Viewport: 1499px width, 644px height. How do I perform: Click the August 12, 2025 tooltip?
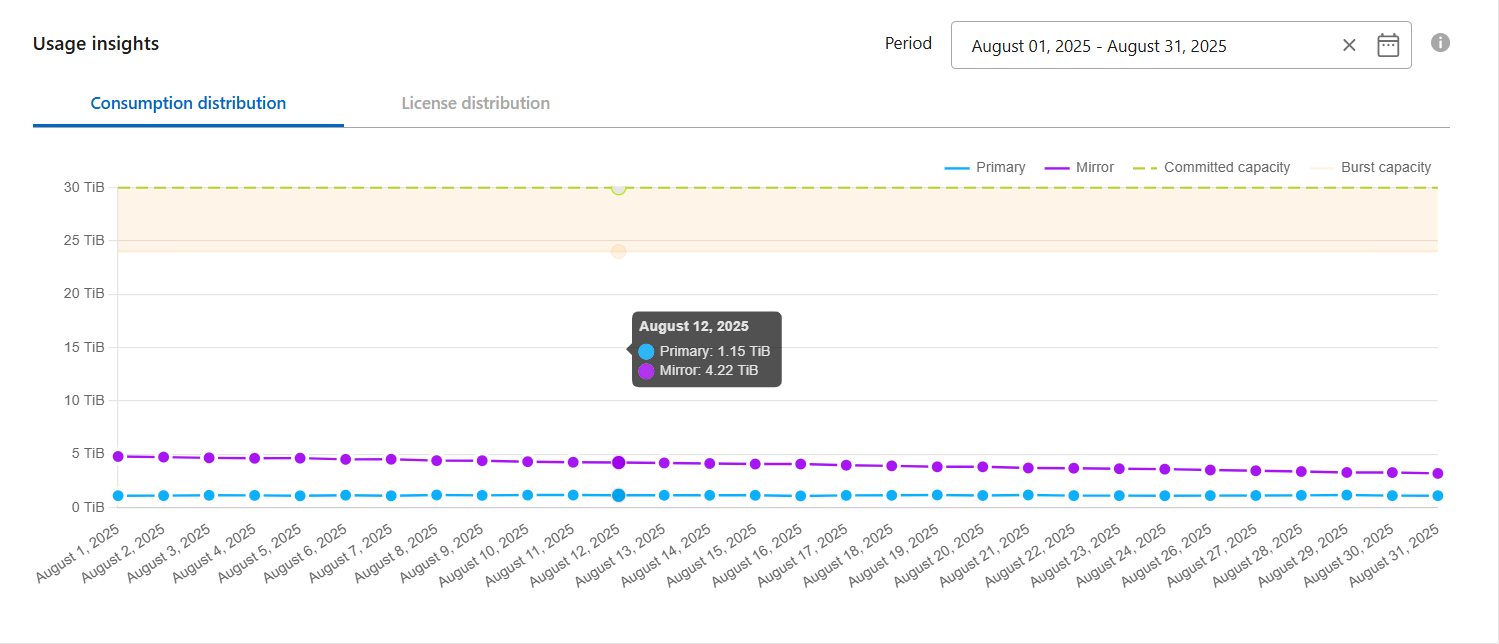707,348
